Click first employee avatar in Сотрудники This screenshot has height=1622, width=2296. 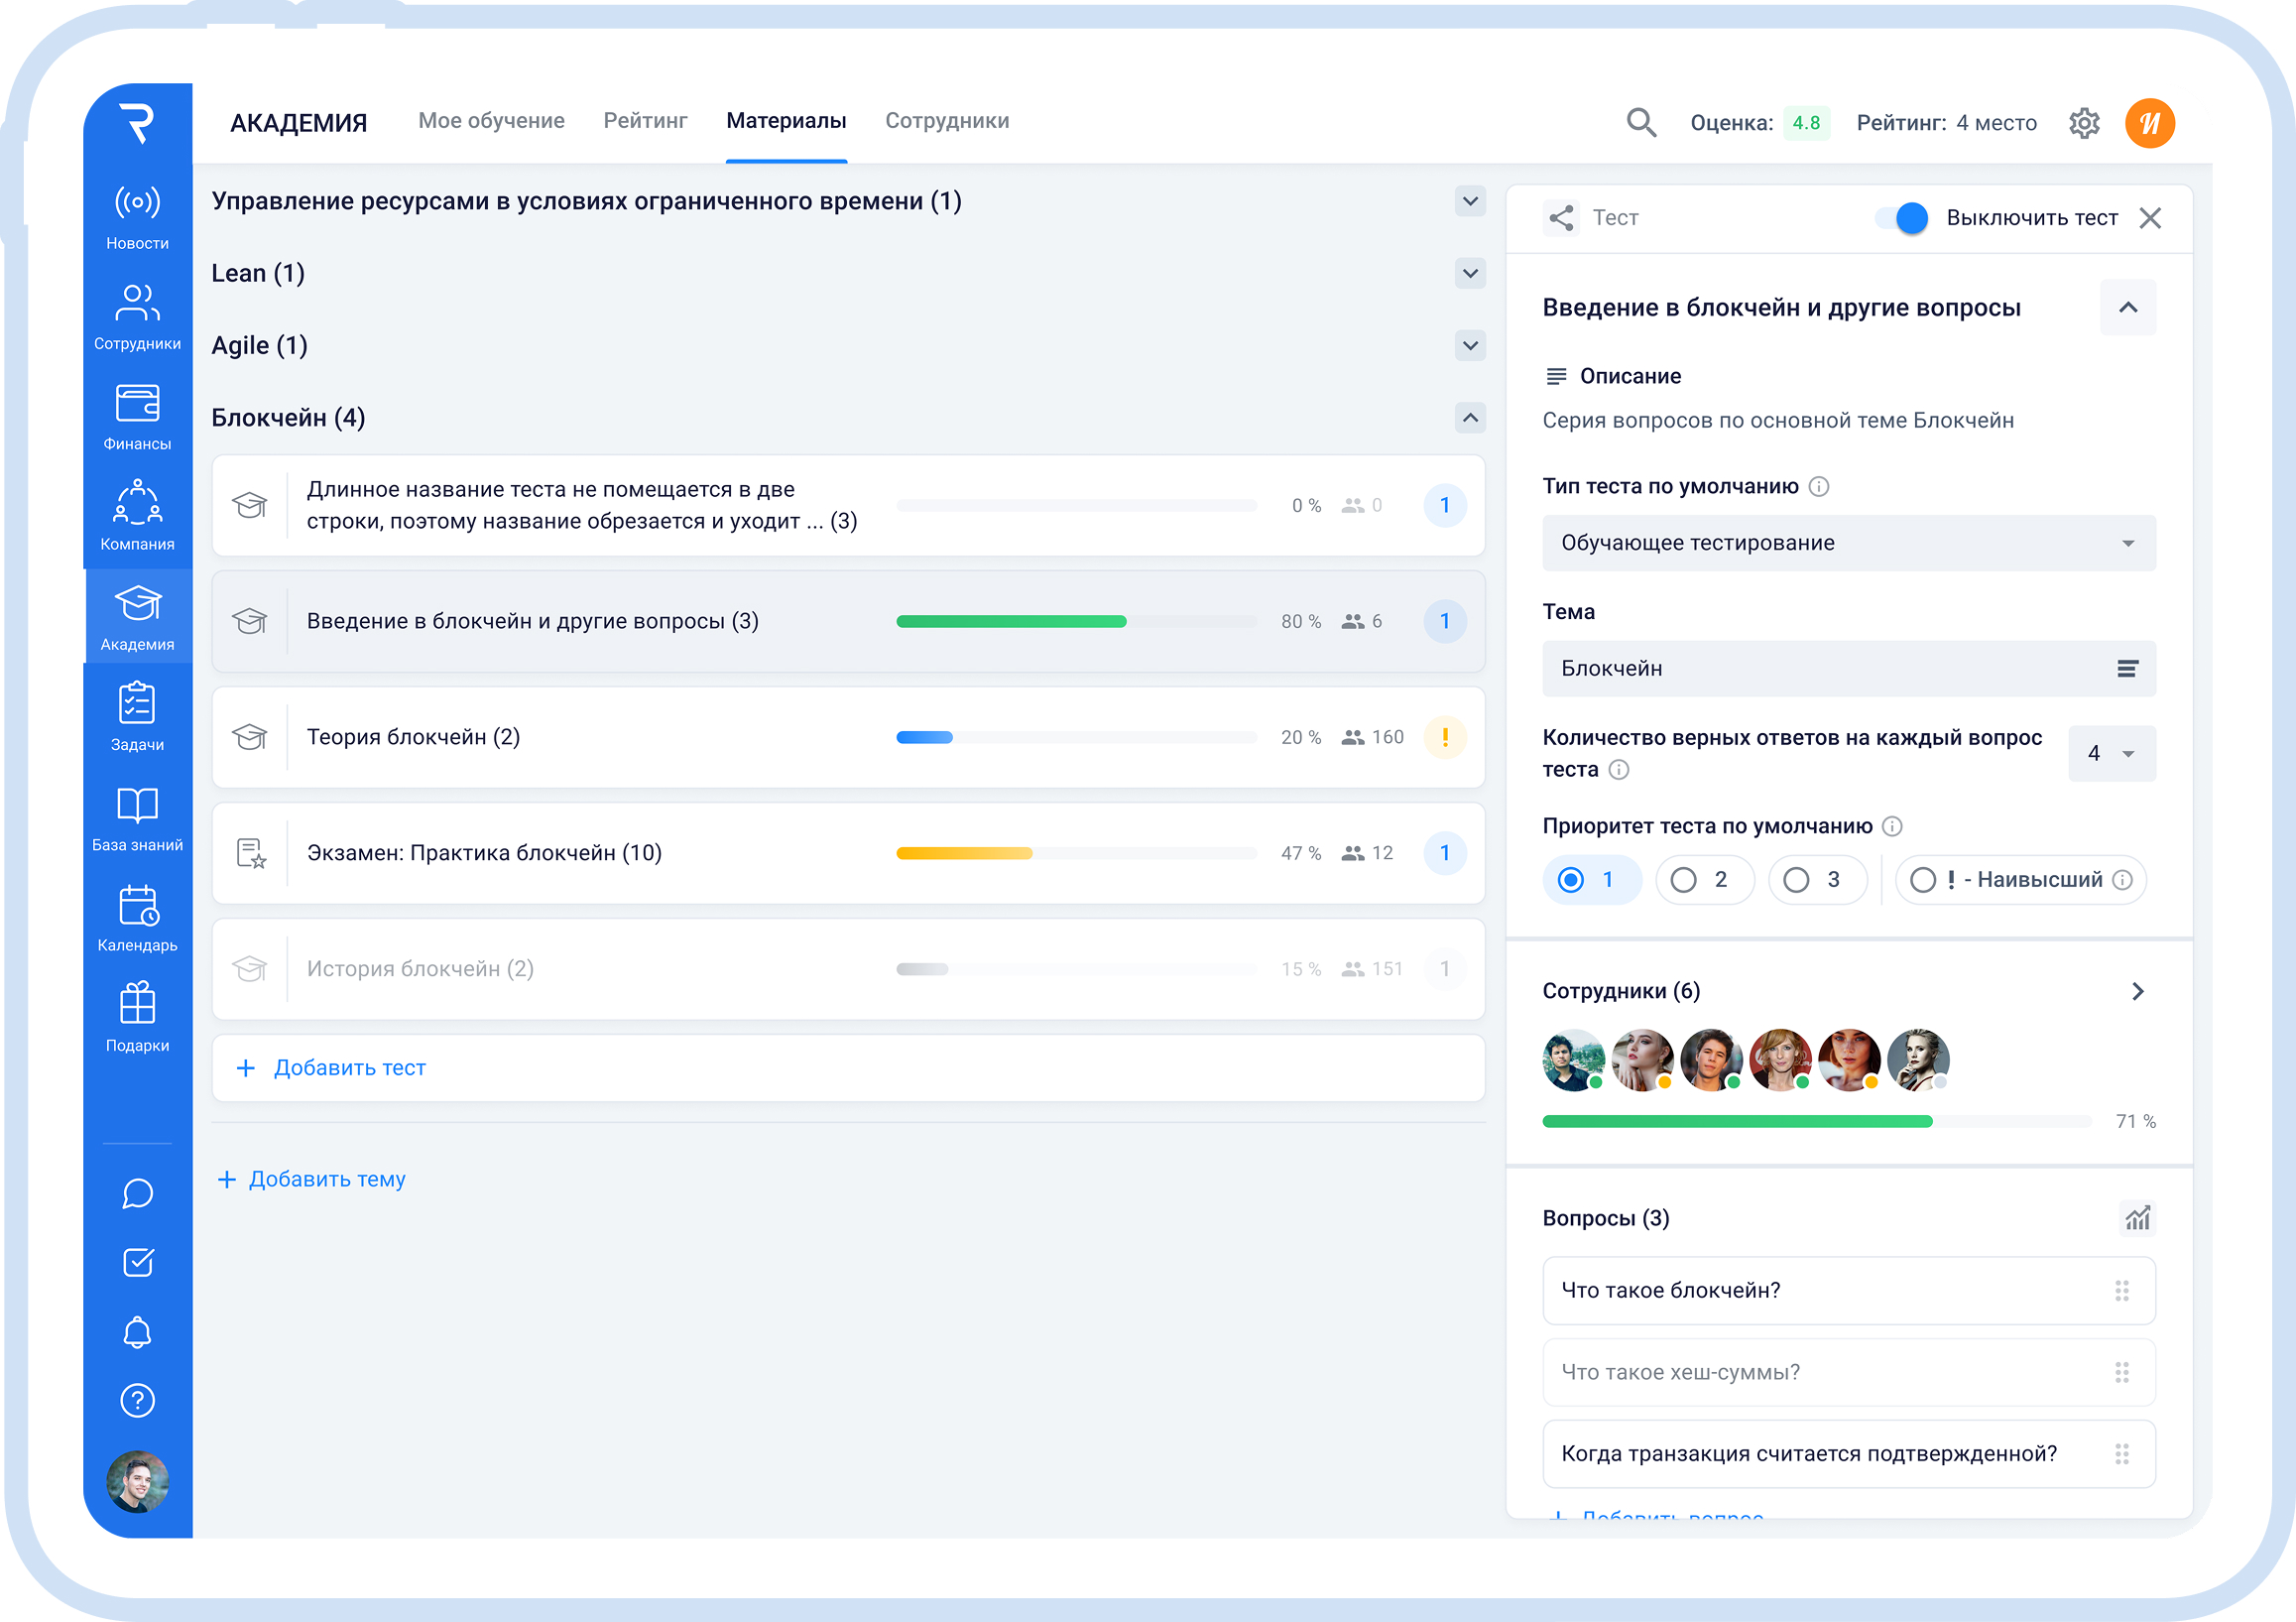tap(1573, 1060)
